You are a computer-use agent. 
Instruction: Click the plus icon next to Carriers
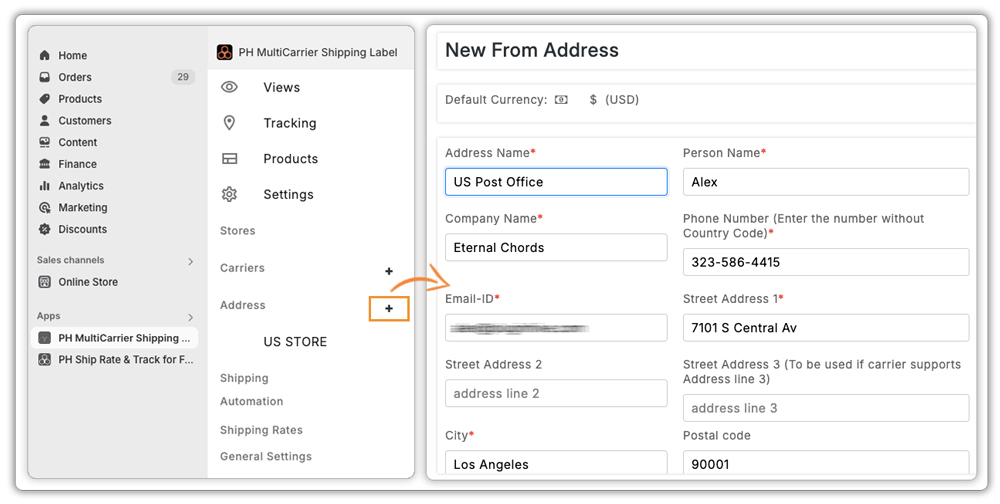pos(389,271)
